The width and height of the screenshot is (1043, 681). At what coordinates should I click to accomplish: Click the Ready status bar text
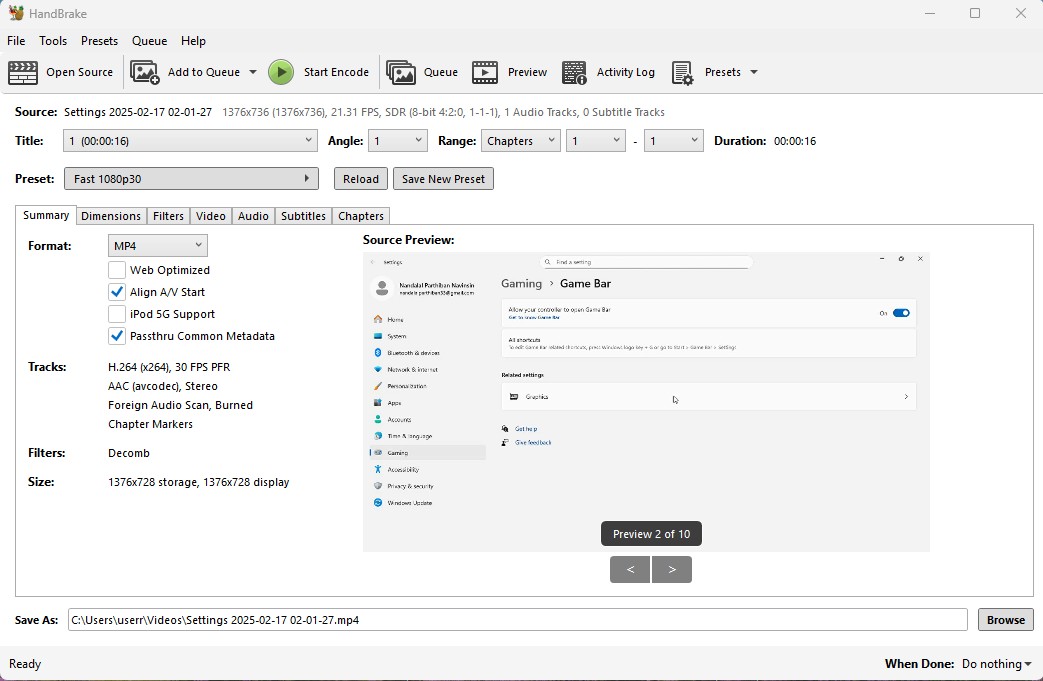pyautogui.click(x=25, y=664)
